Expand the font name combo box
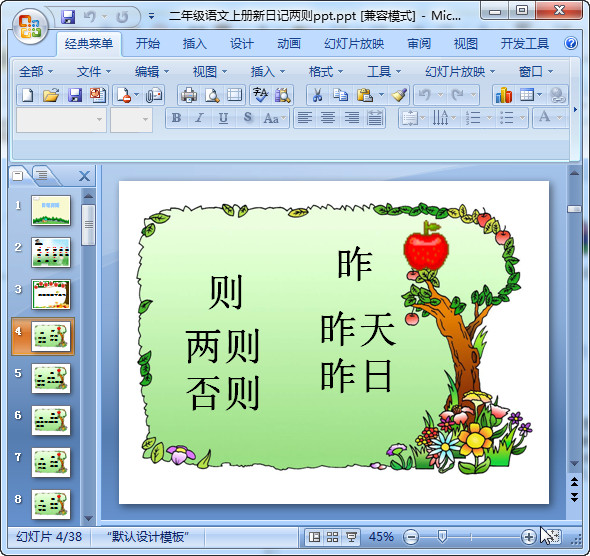This screenshot has height=556, width=590. pyautogui.click(x=99, y=120)
